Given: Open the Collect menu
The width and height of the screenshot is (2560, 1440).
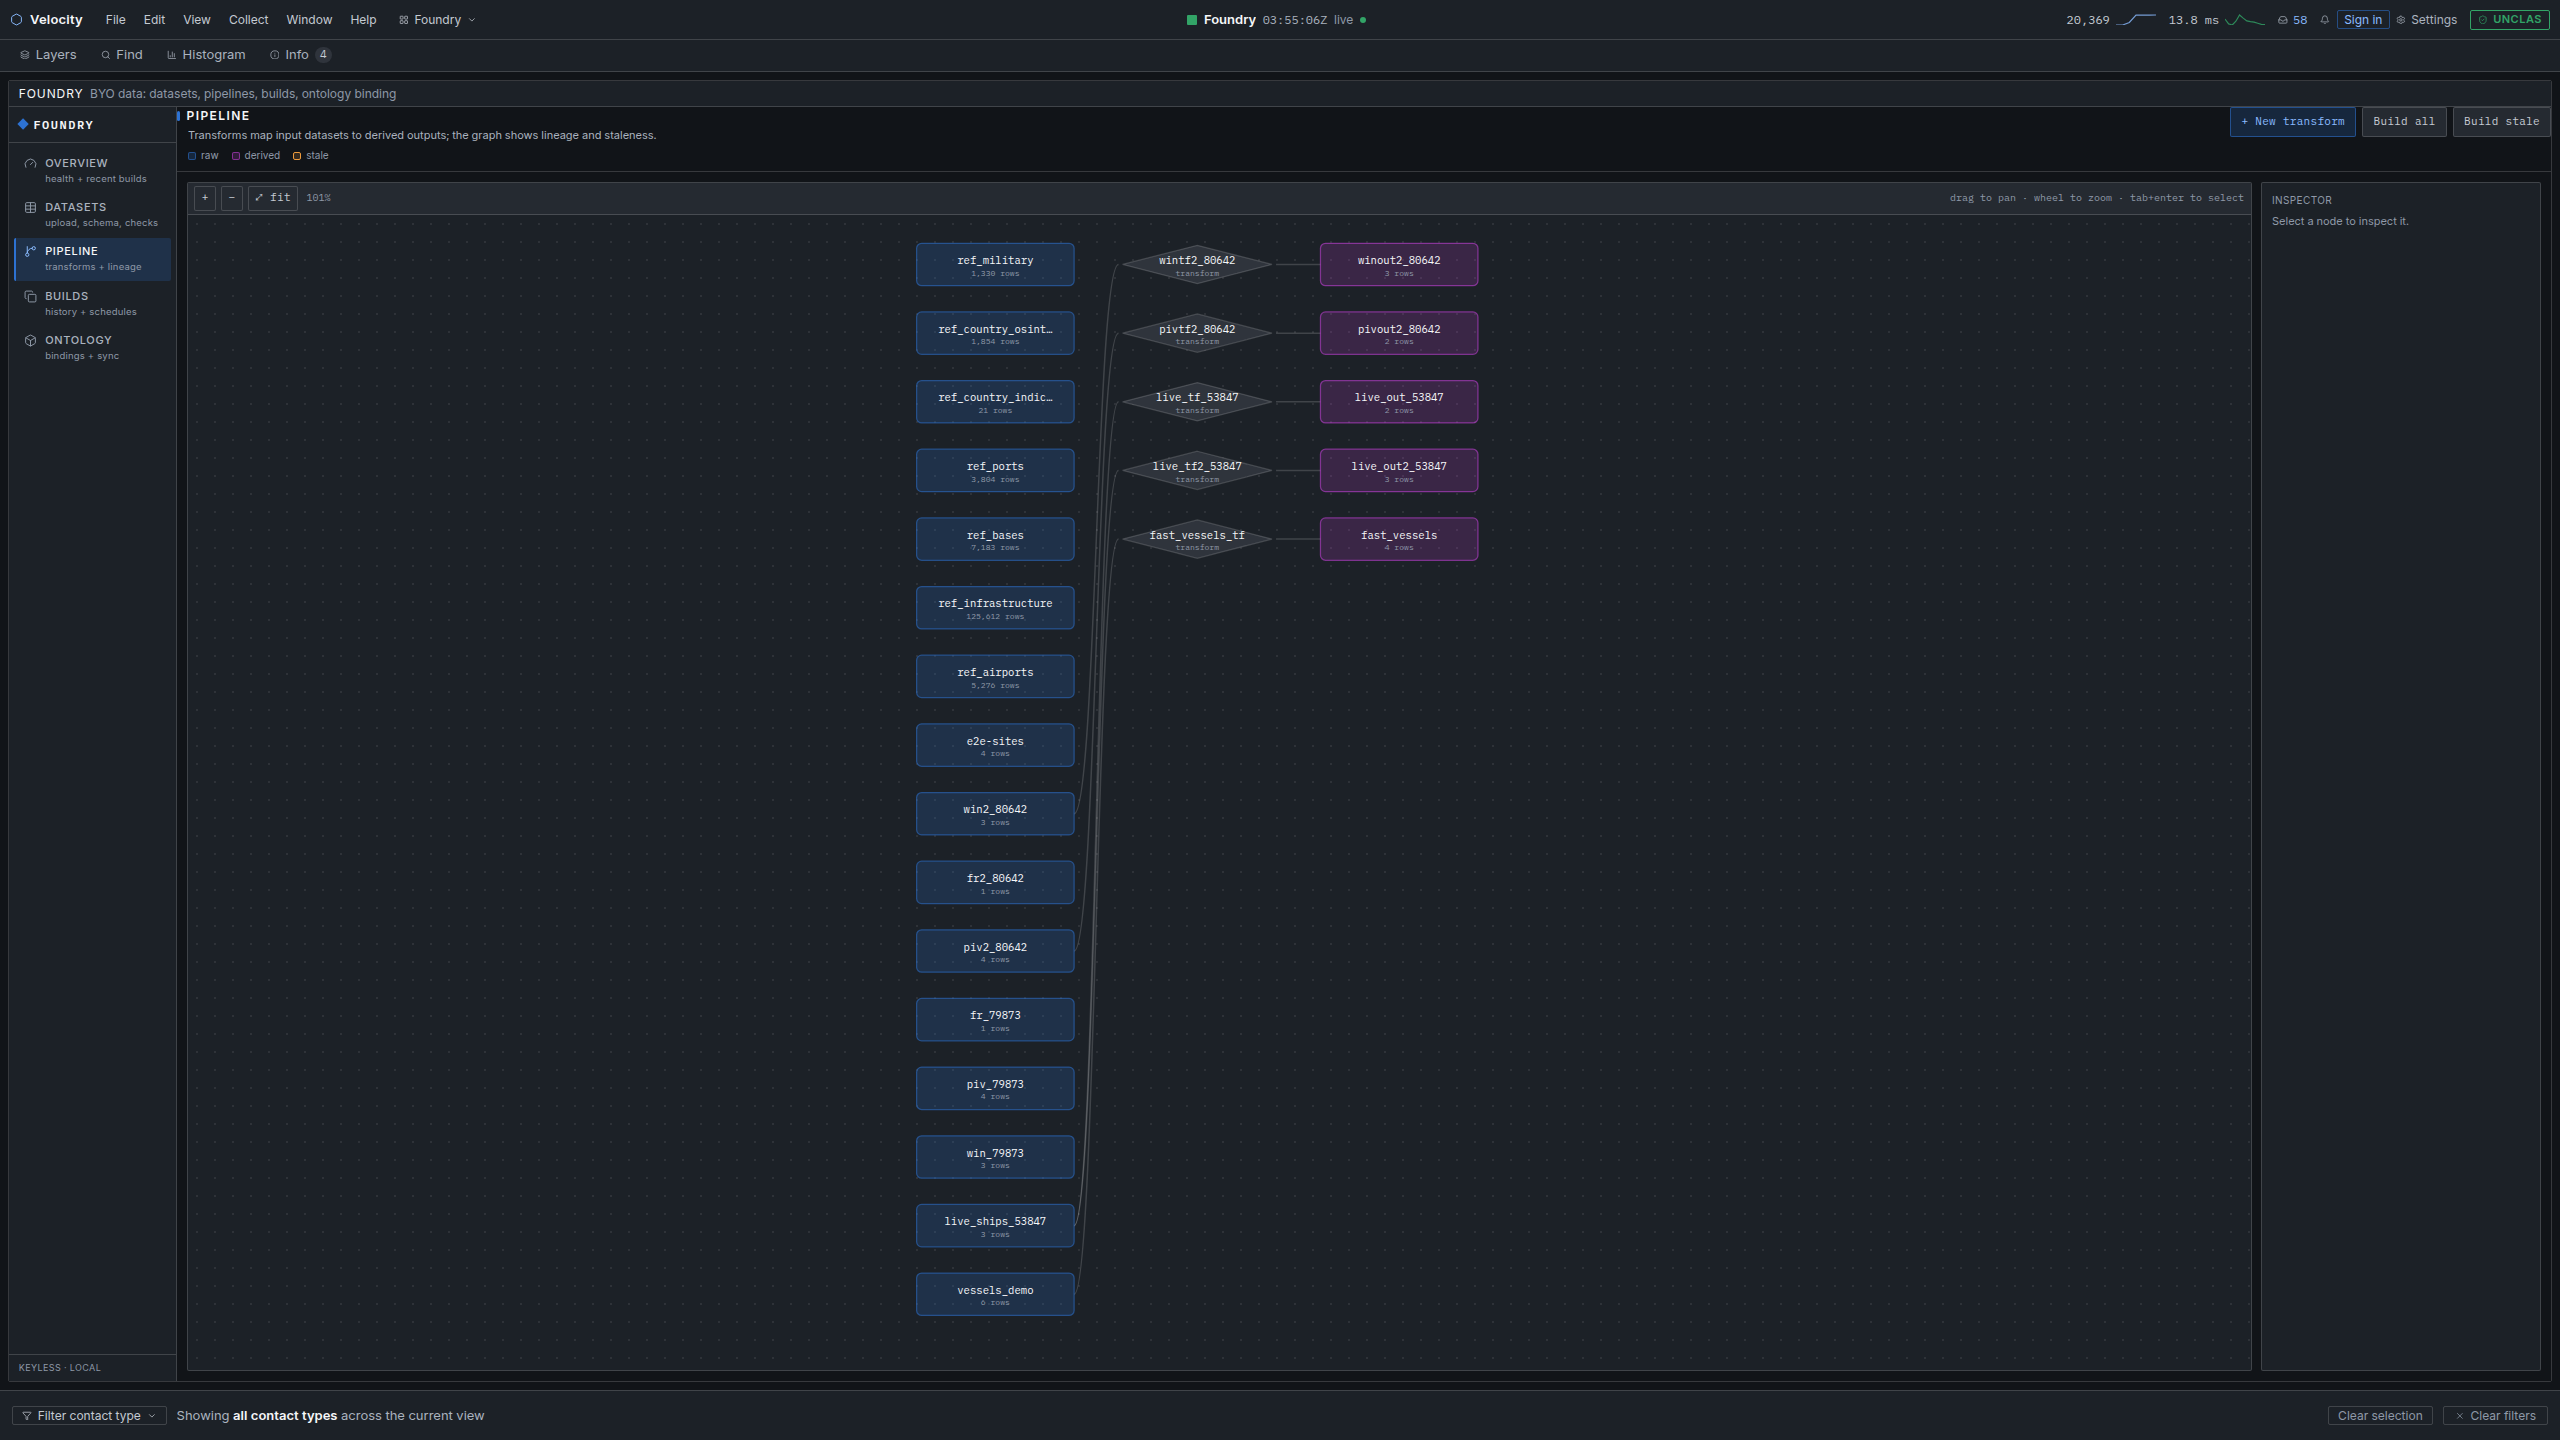Looking at the screenshot, I should [249, 20].
